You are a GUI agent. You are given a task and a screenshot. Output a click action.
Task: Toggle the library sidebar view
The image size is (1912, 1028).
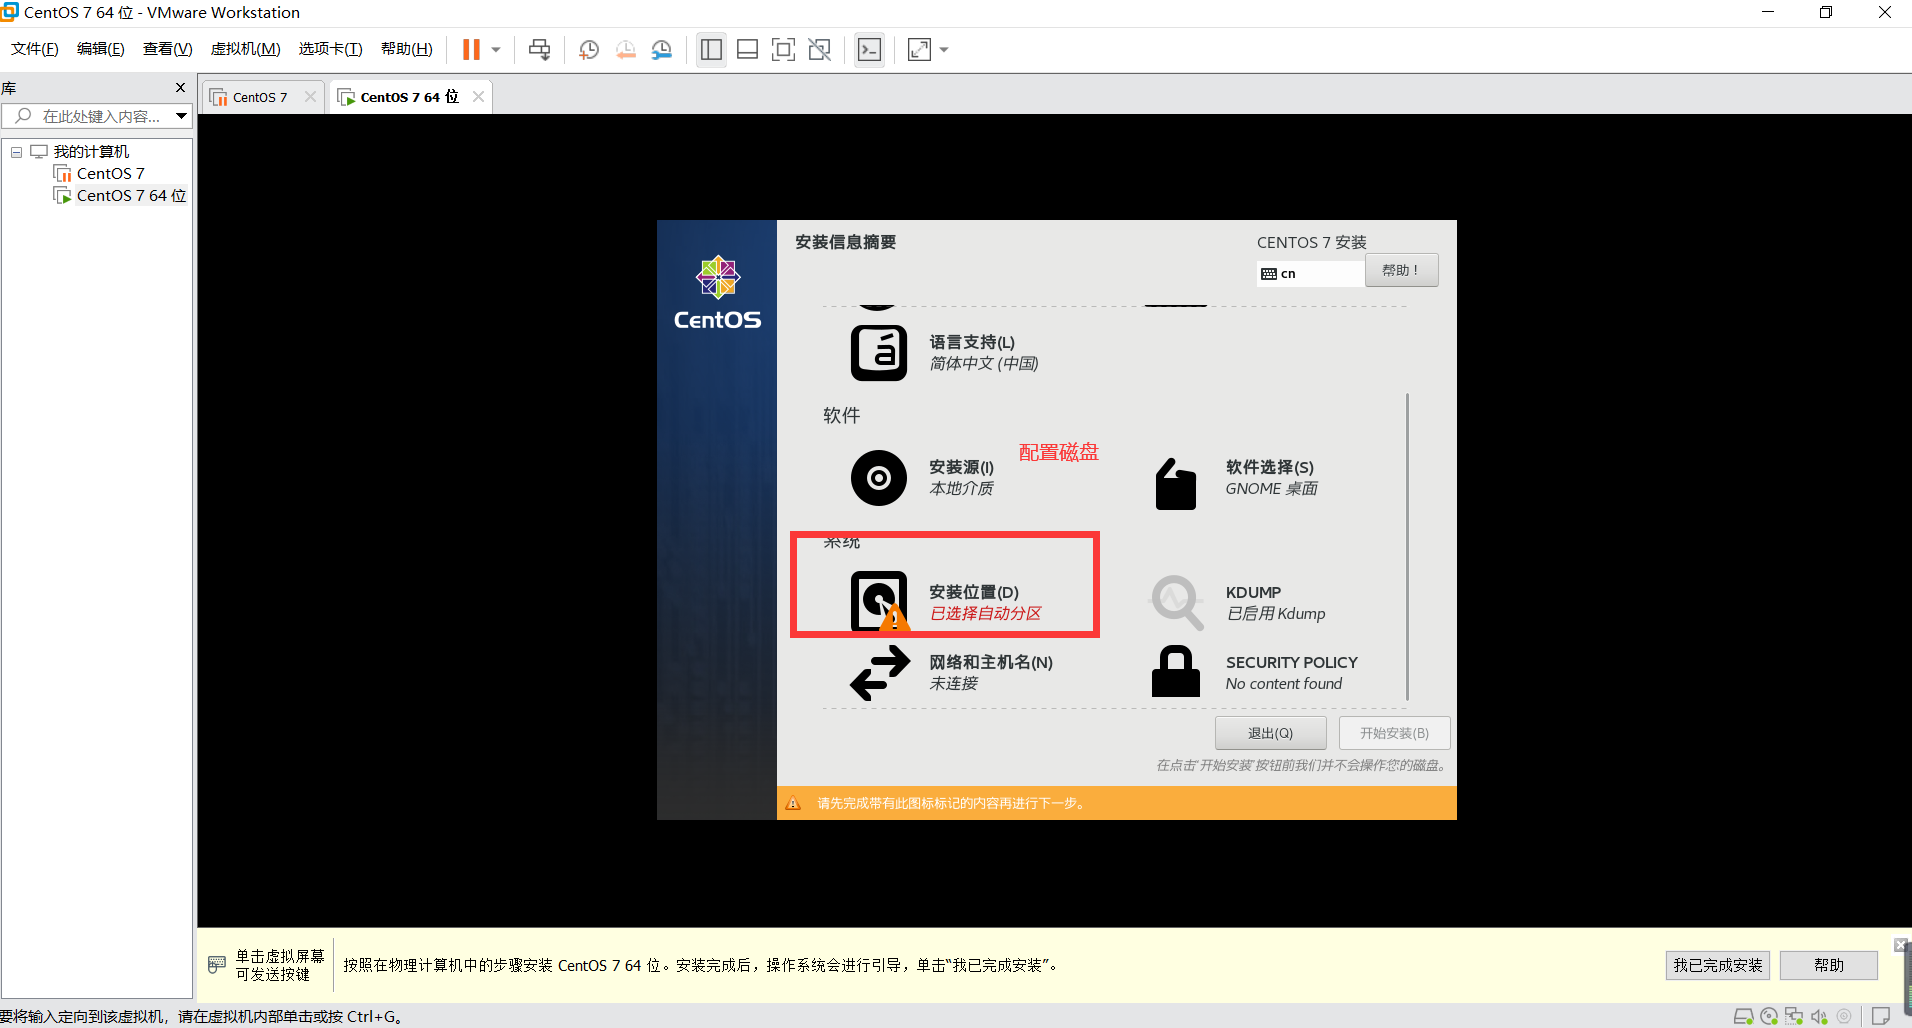click(711, 50)
